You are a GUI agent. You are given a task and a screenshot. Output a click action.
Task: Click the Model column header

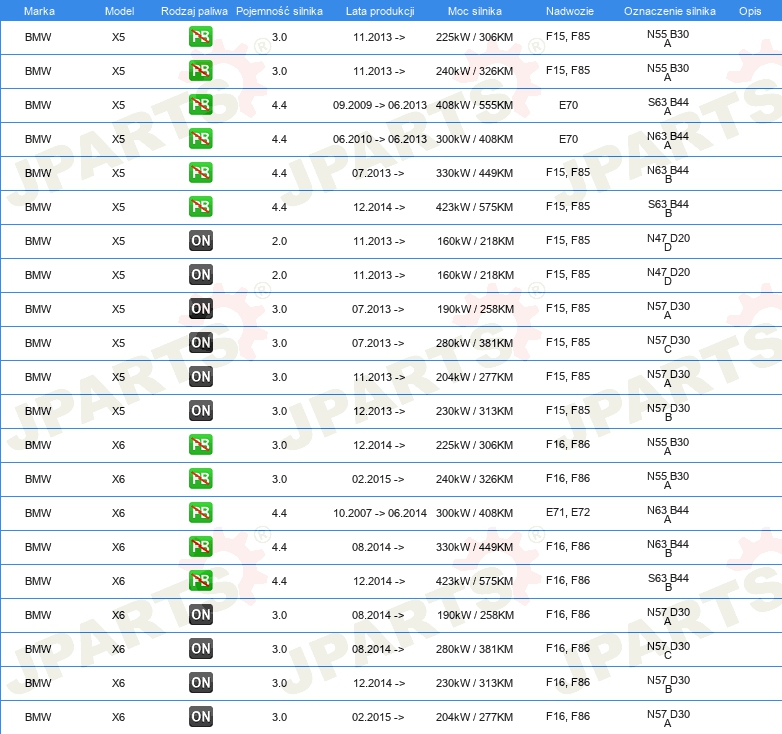119,11
